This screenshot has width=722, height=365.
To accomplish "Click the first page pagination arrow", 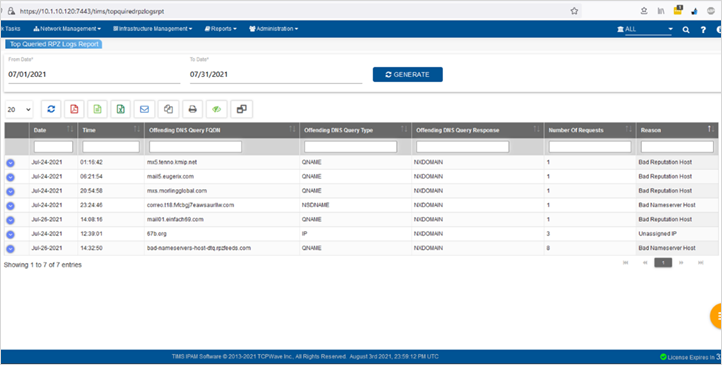I will [626, 263].
